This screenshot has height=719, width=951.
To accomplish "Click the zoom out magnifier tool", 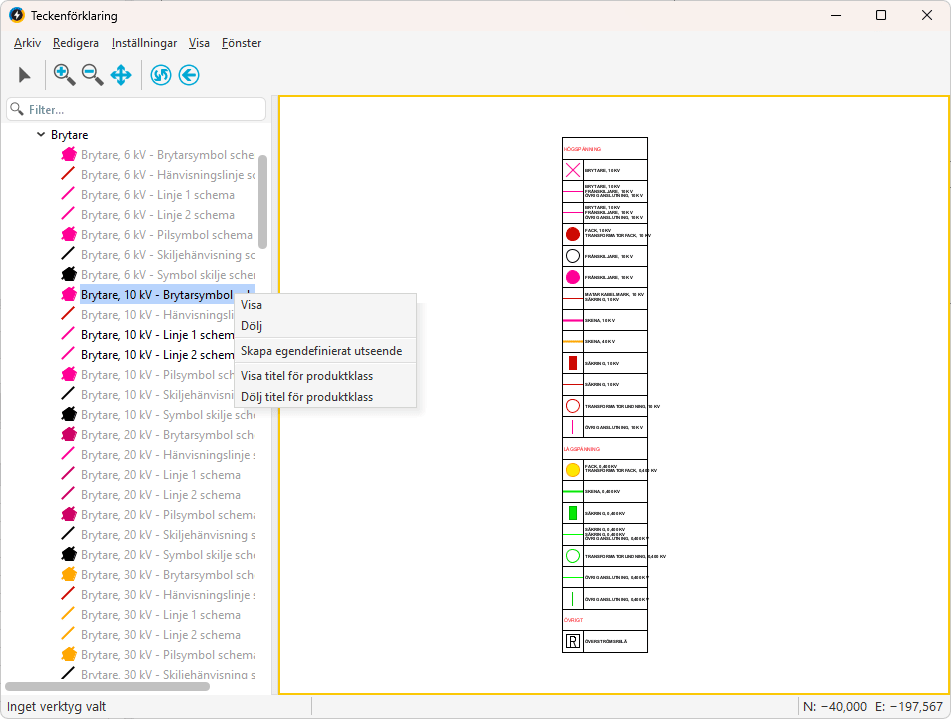I will (93, 75).
